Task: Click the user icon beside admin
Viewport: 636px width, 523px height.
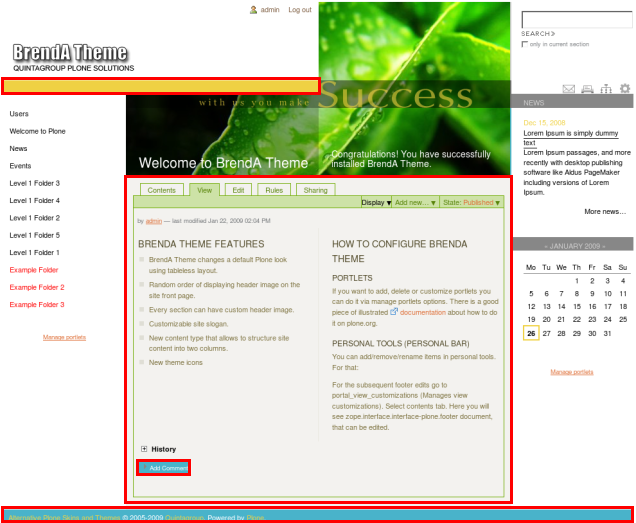Action: click(x=254, y=10)
